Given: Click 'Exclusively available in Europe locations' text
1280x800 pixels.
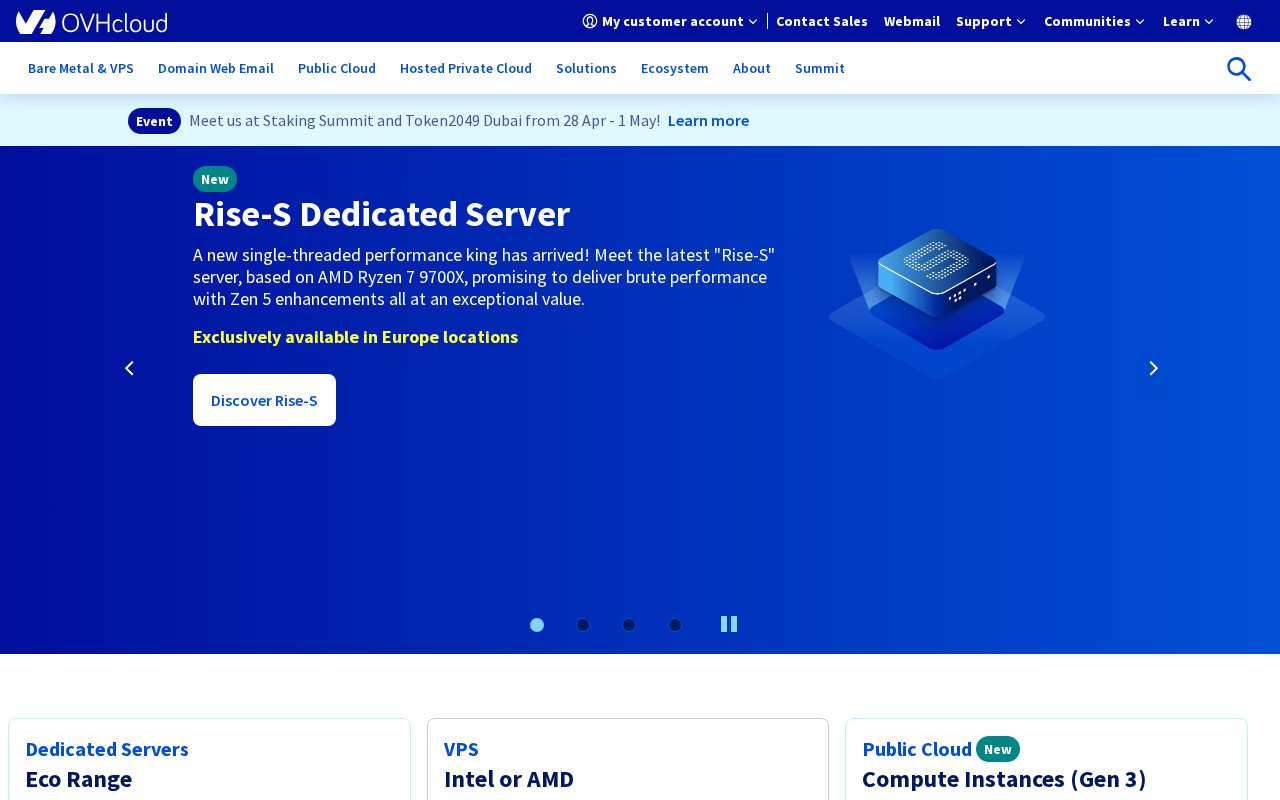Looking at the screenshot, I should [x=355, y=337].
